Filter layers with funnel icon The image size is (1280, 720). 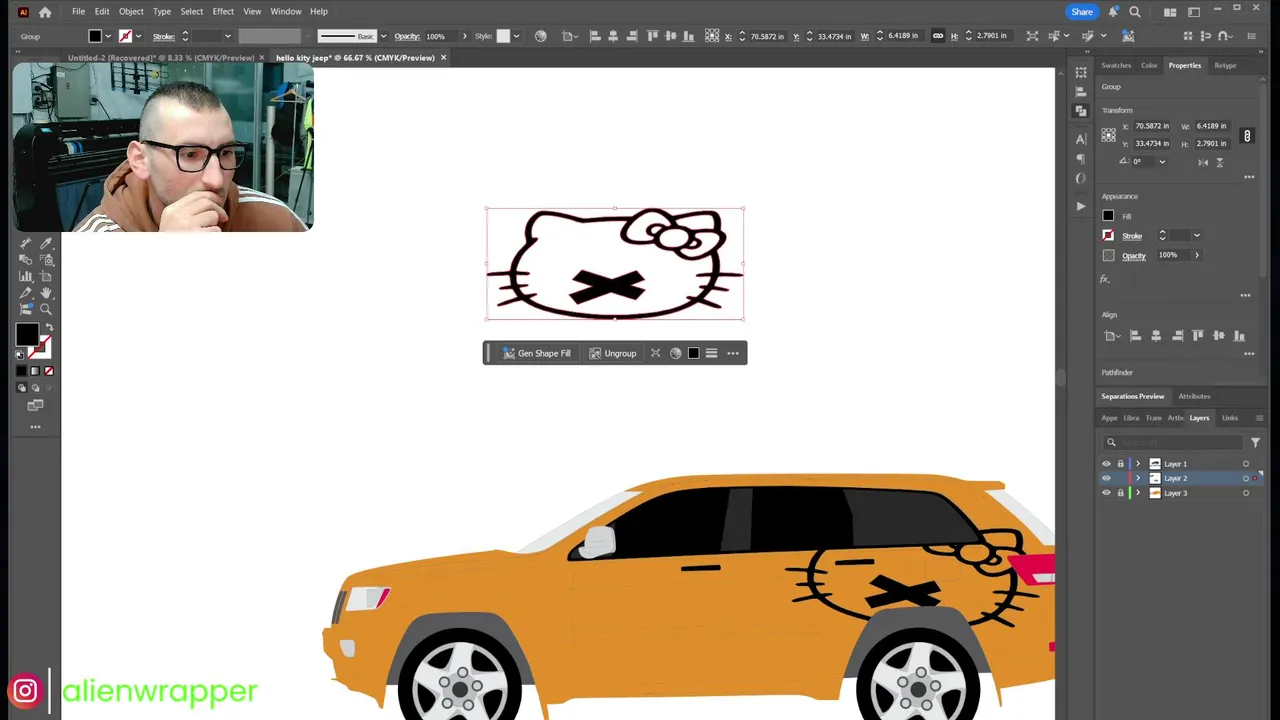[x=1255, y=442]
